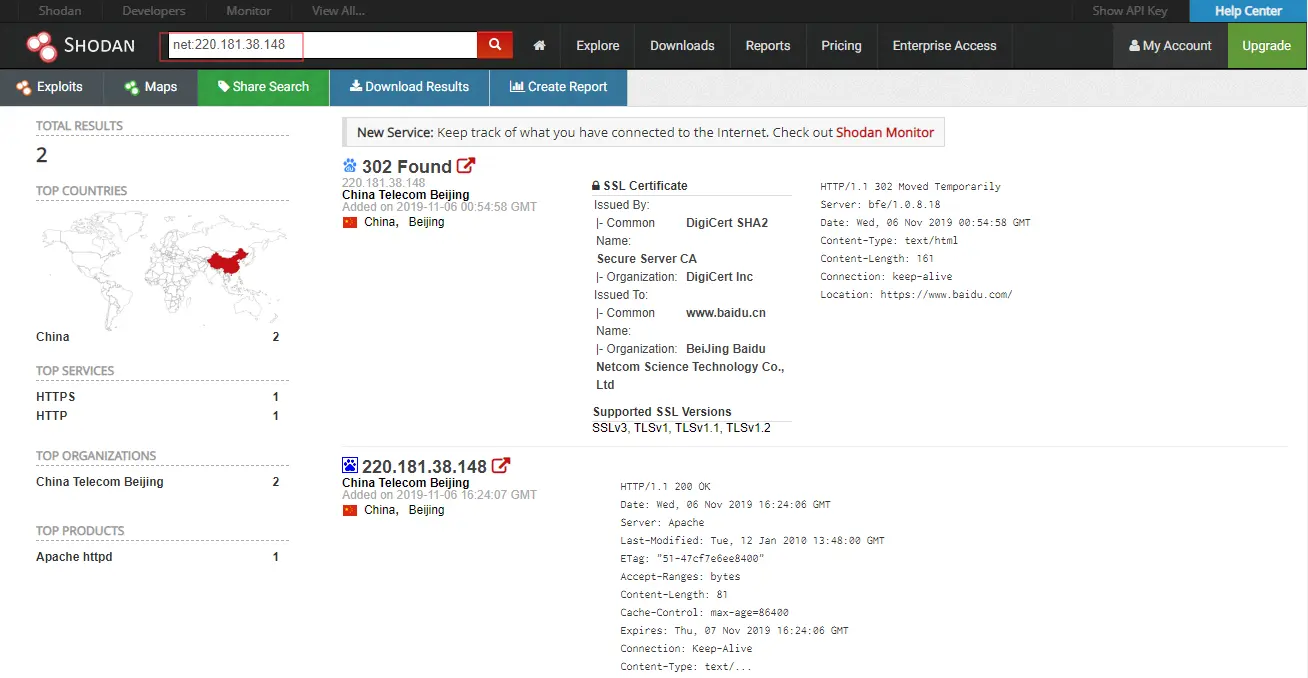Click the Location: https://www.baidu.com/ header line
The image size is (1308, 678).
[916, 295]
